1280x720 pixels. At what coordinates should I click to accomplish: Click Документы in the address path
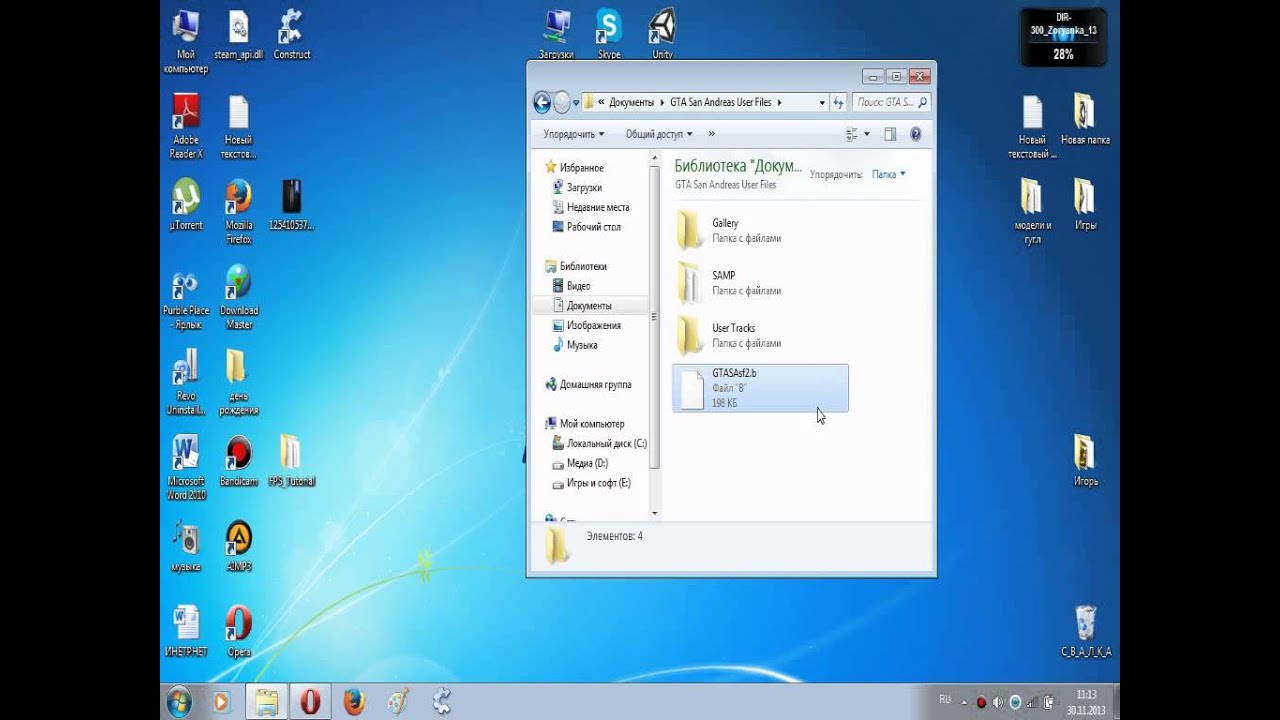tap(631, 102)
